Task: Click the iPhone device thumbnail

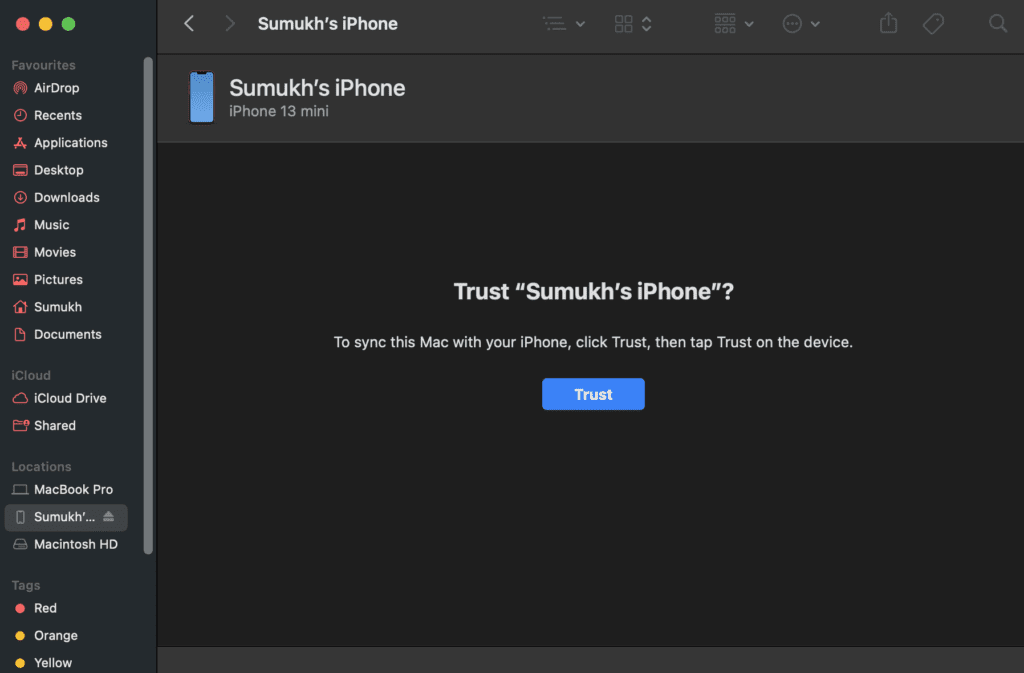Action: click(x=201, y=97)
